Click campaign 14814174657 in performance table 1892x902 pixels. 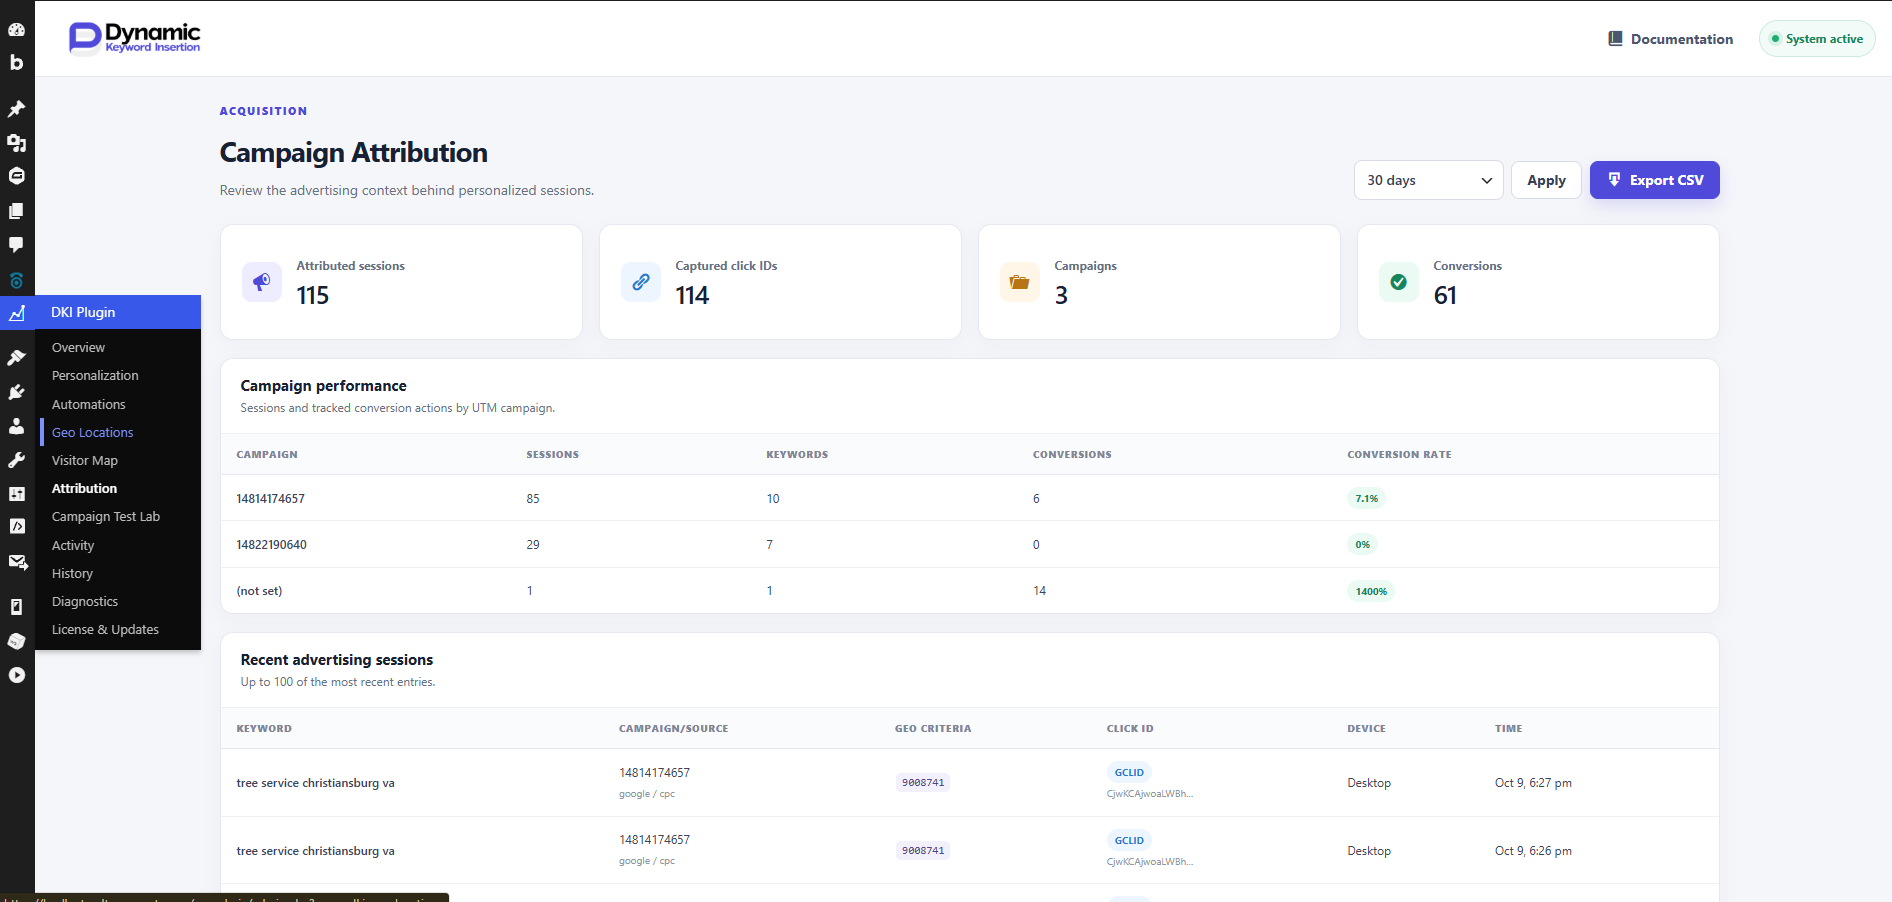tap(271, 498)
